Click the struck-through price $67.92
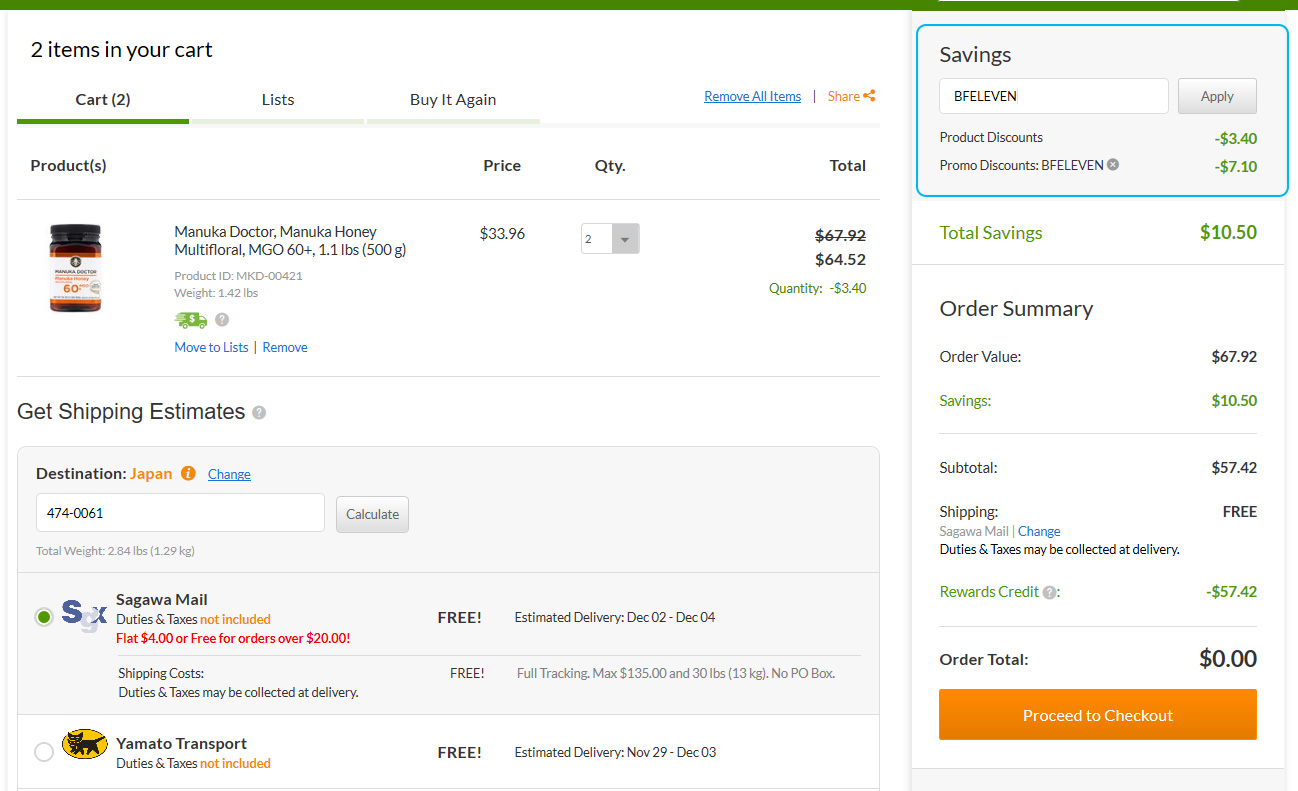This screenshot has width=1298, height=791. (840, 236)
